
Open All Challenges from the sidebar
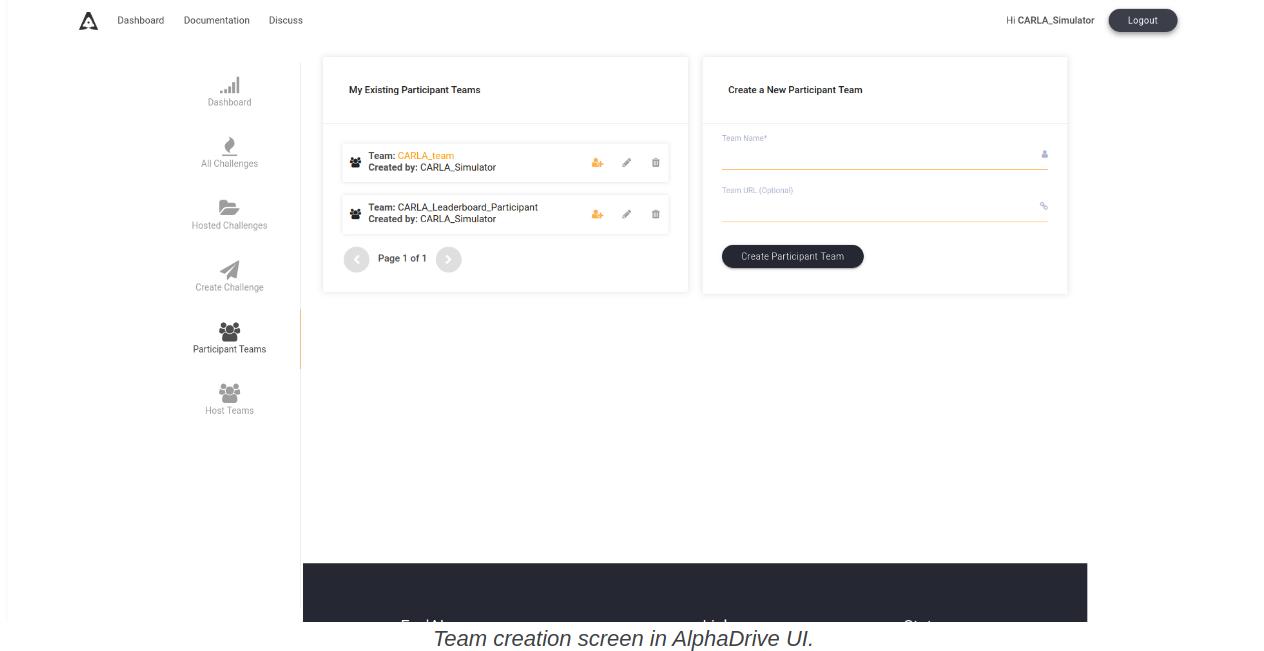click(229, 153)
